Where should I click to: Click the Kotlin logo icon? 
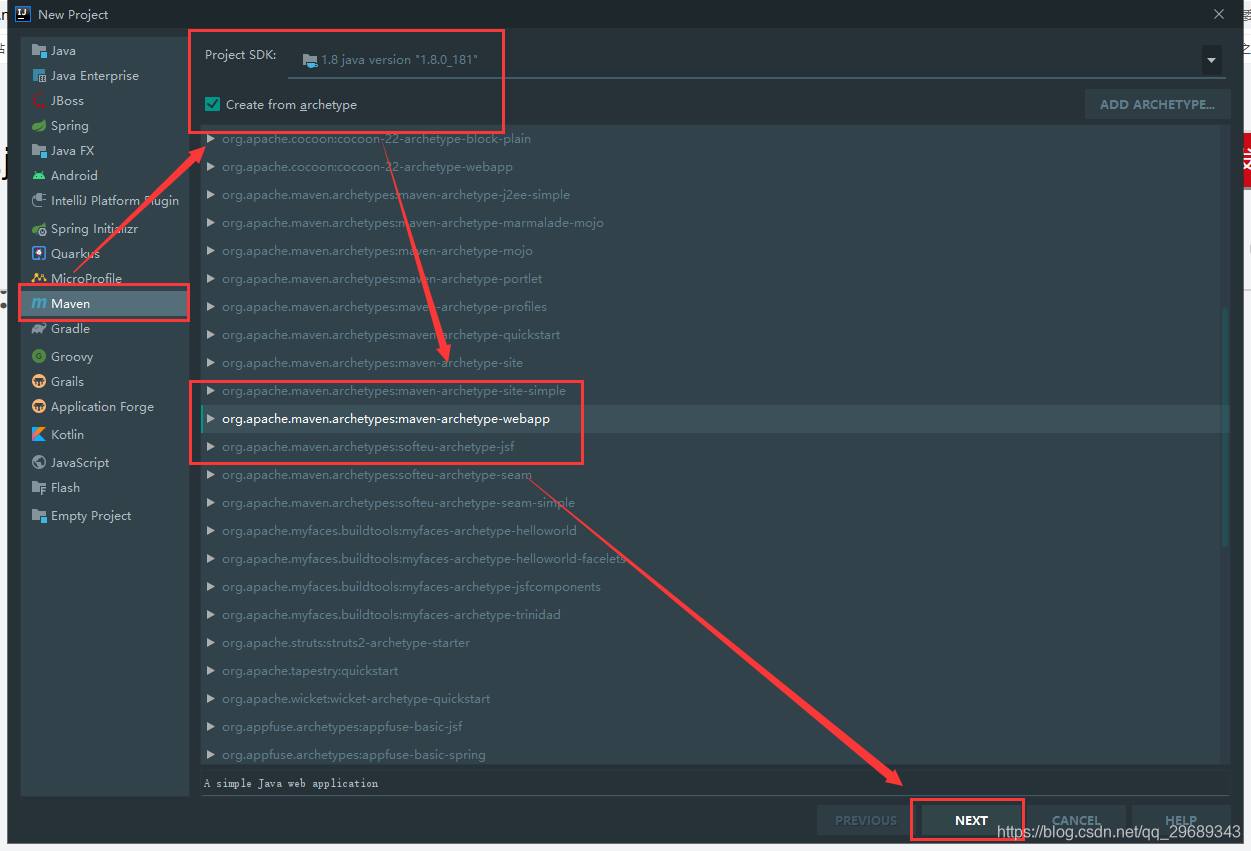point(39,435)
